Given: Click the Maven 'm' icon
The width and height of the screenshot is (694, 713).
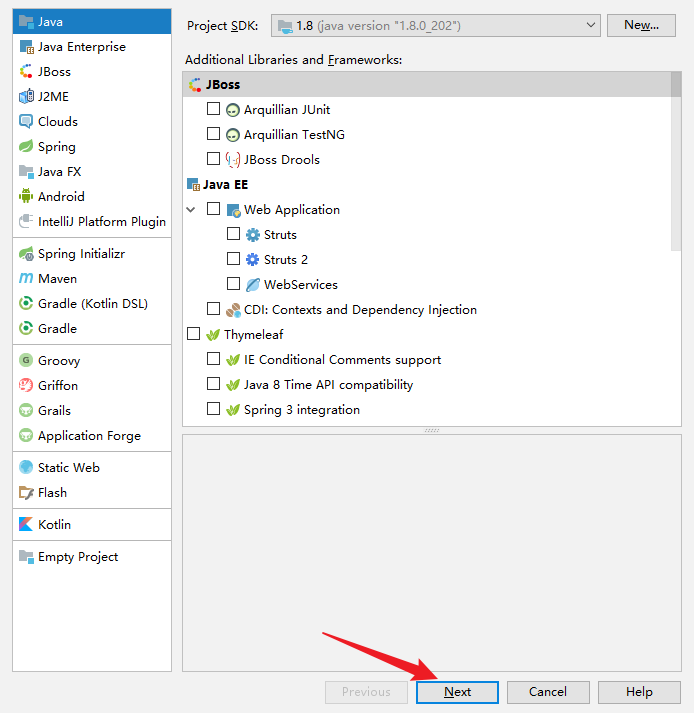Looking at the screenshot, I should [x=26, y=278].
